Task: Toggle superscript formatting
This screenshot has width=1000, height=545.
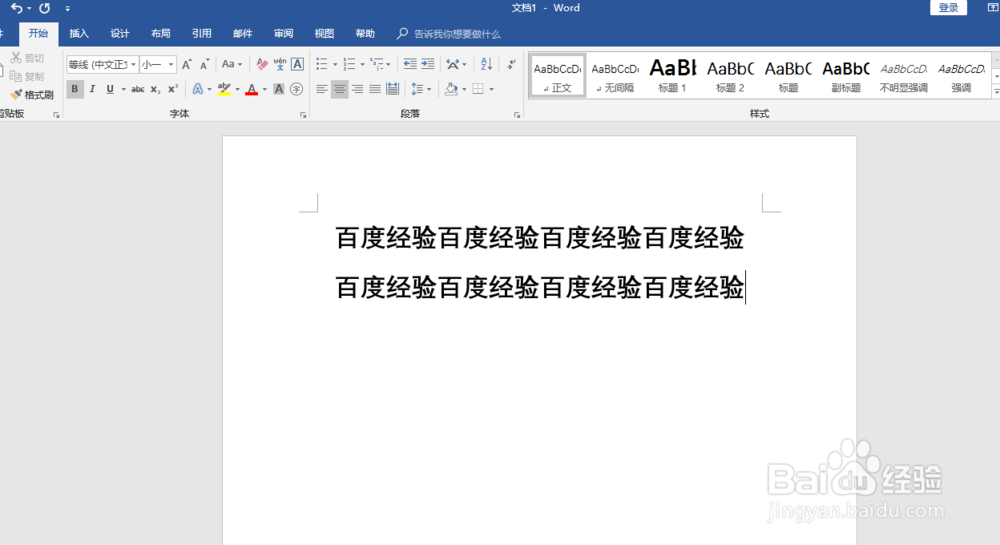Action: coord(173,89)
